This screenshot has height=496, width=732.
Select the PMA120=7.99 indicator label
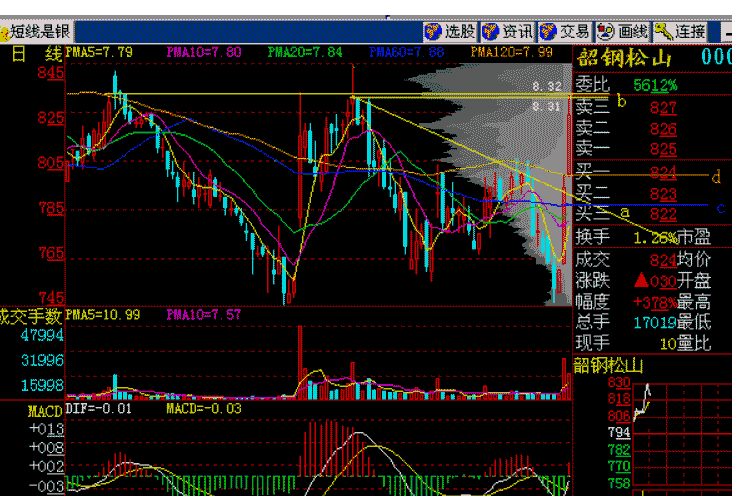(512, 52)
